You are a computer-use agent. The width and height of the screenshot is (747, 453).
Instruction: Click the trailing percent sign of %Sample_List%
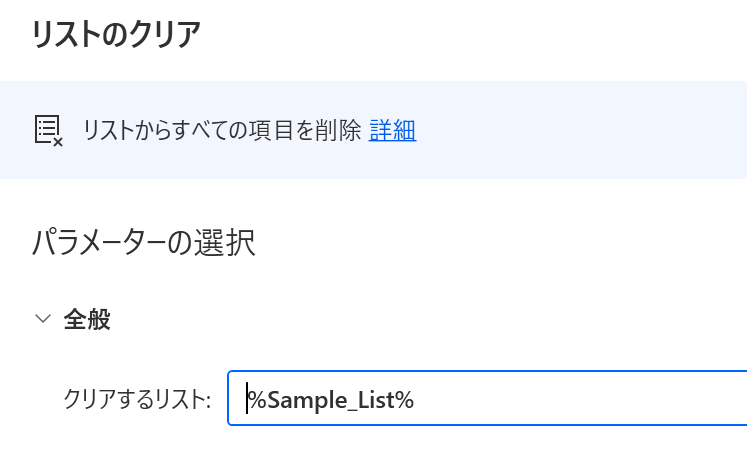(404, 400)
